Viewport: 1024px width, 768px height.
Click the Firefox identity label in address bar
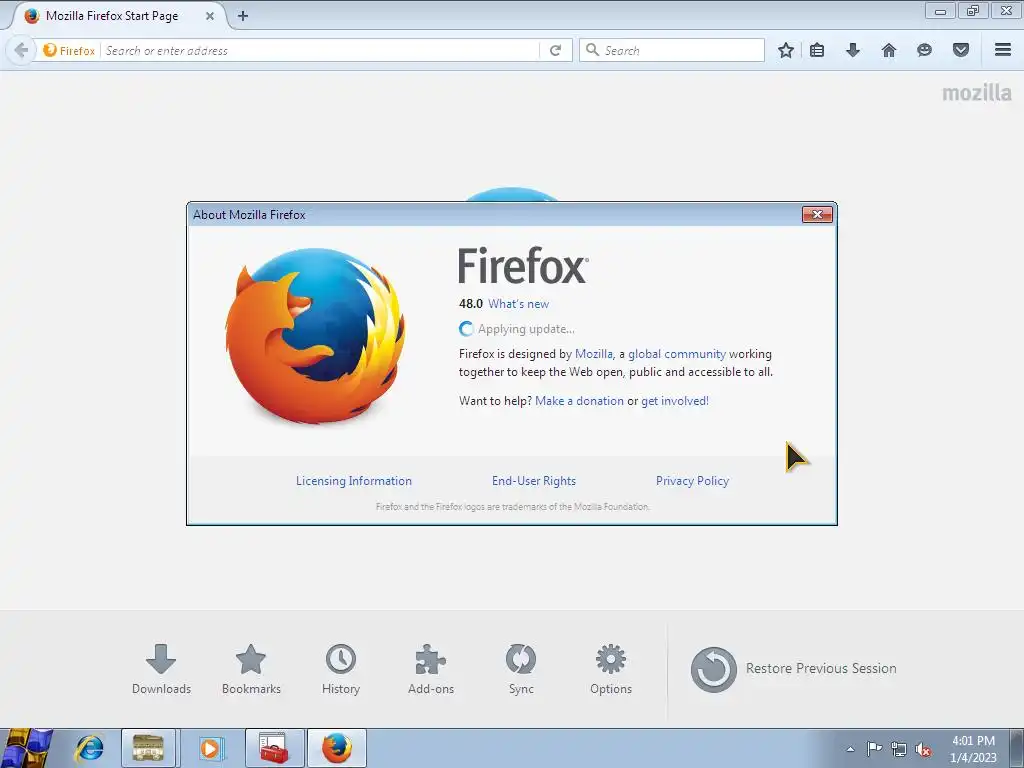69,50
